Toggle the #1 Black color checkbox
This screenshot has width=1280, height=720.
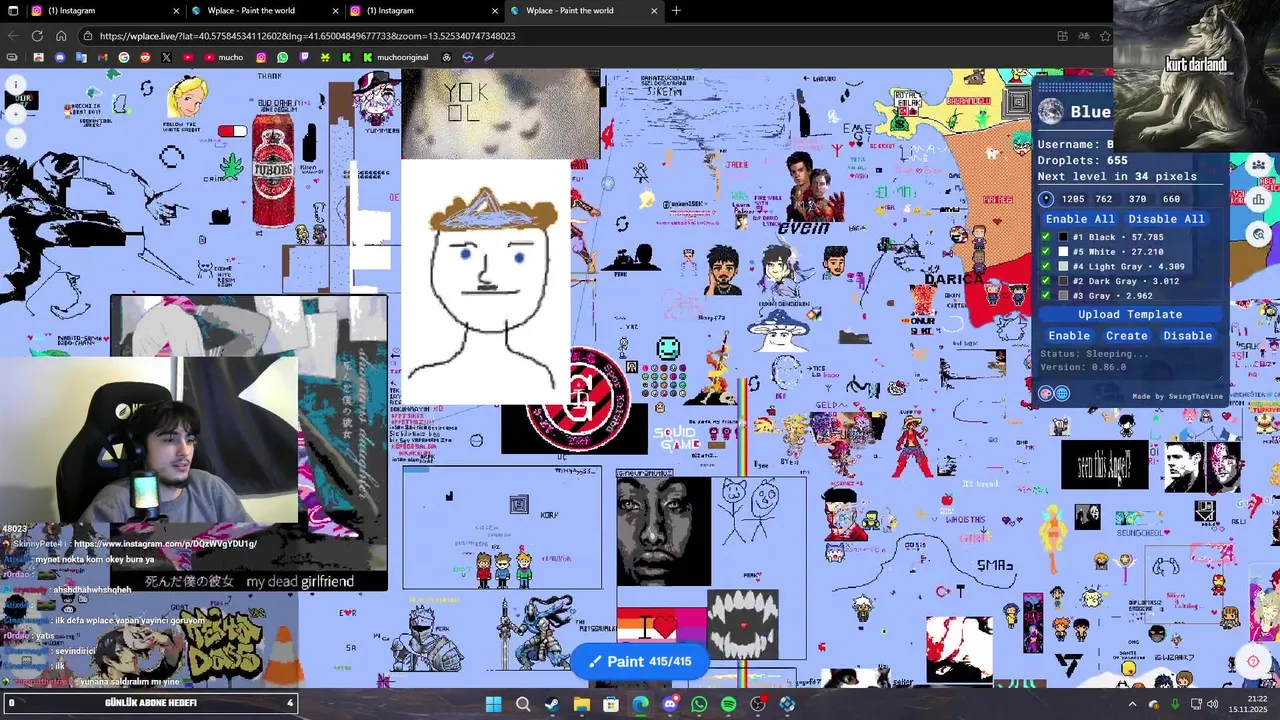coord(1046,237)
